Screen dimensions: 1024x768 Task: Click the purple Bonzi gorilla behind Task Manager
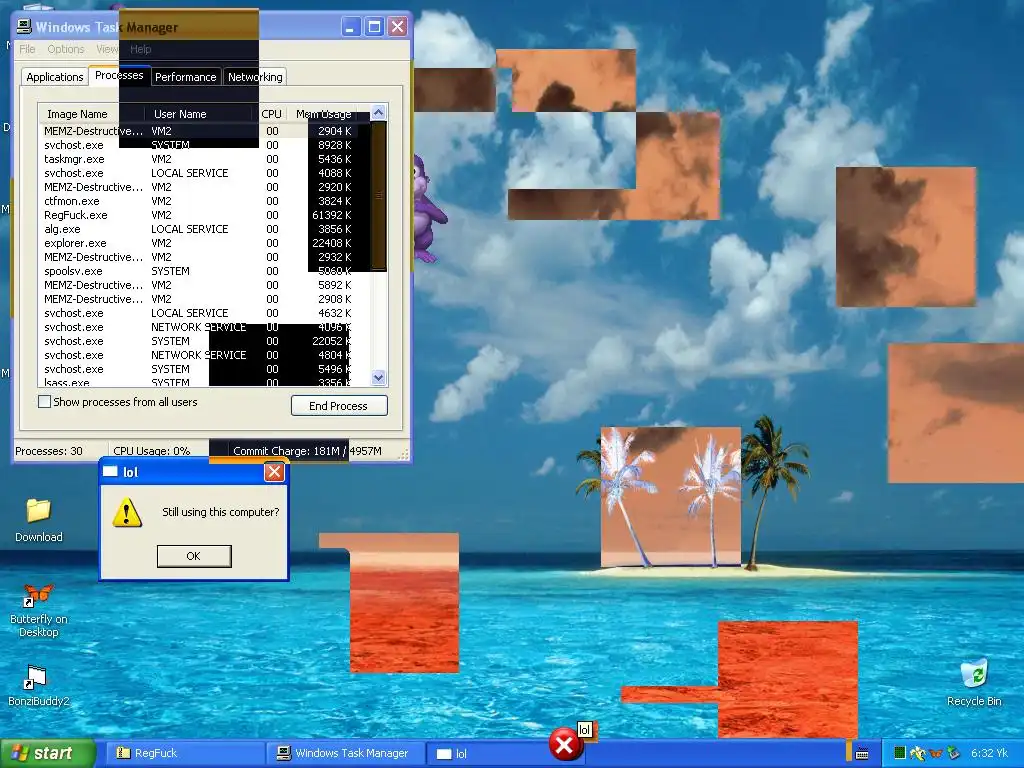pos(428,209)
